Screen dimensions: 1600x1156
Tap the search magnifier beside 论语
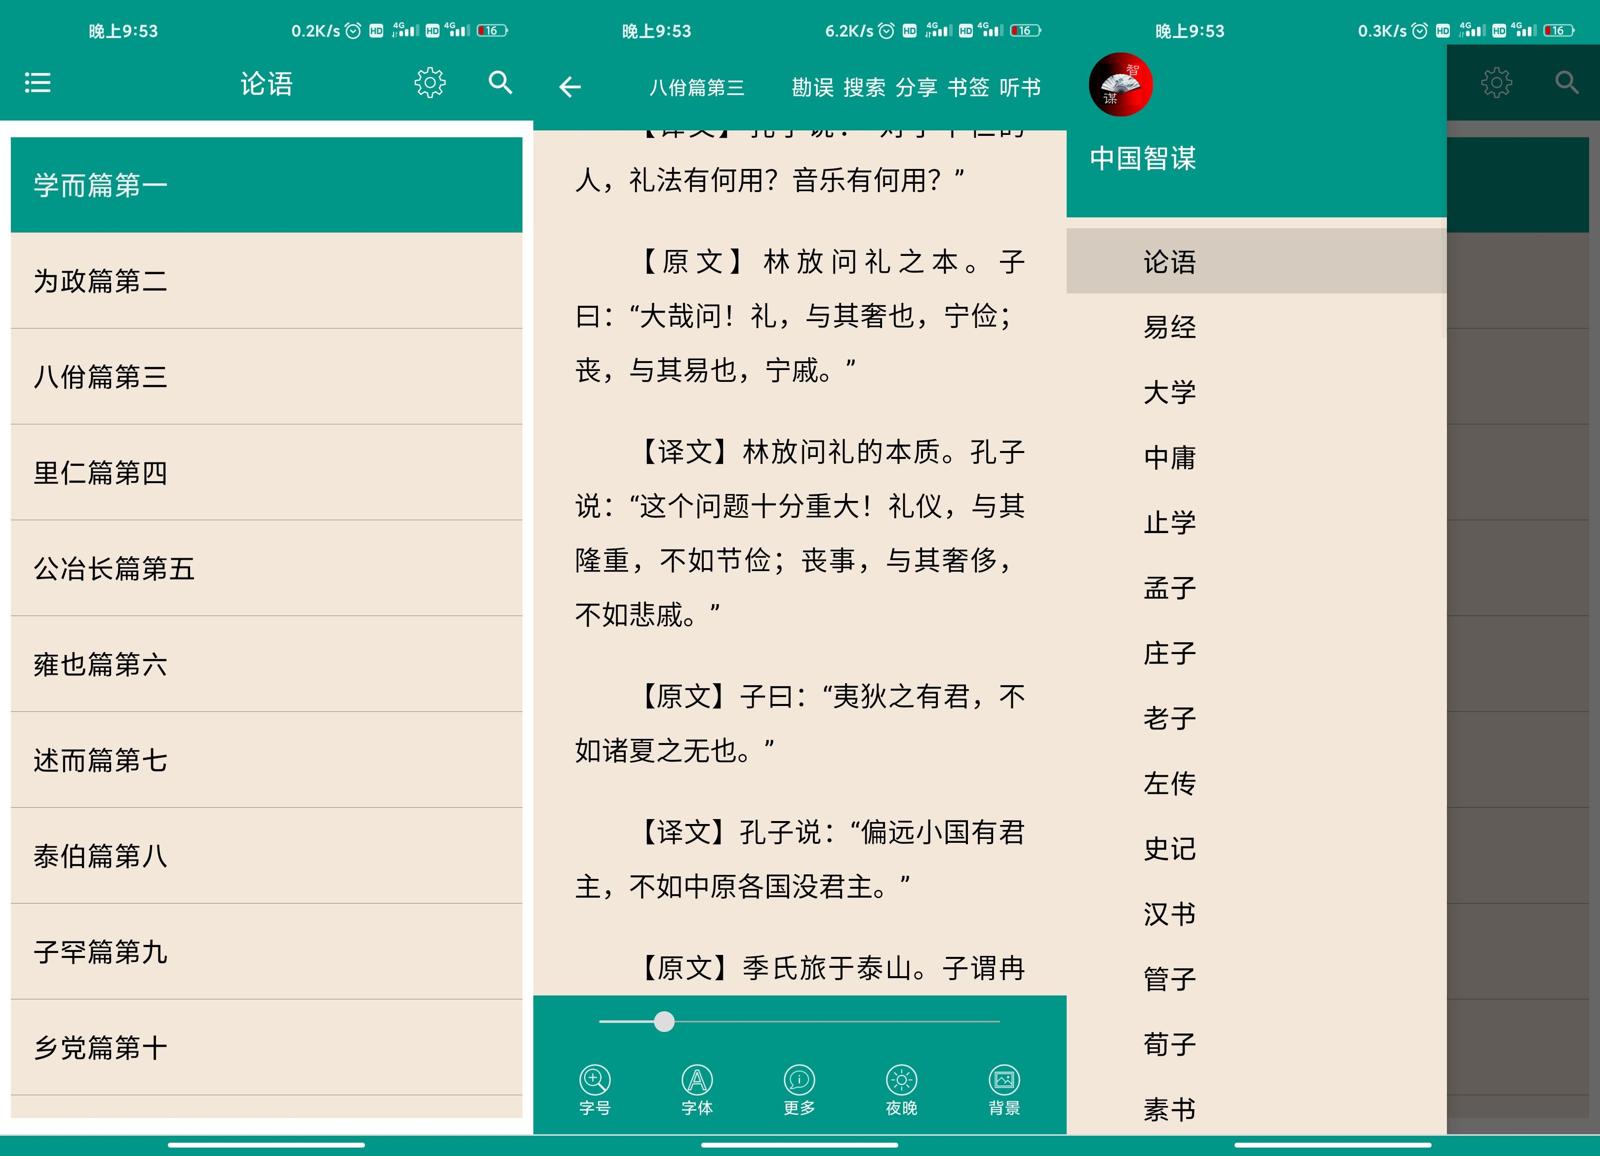500,85
